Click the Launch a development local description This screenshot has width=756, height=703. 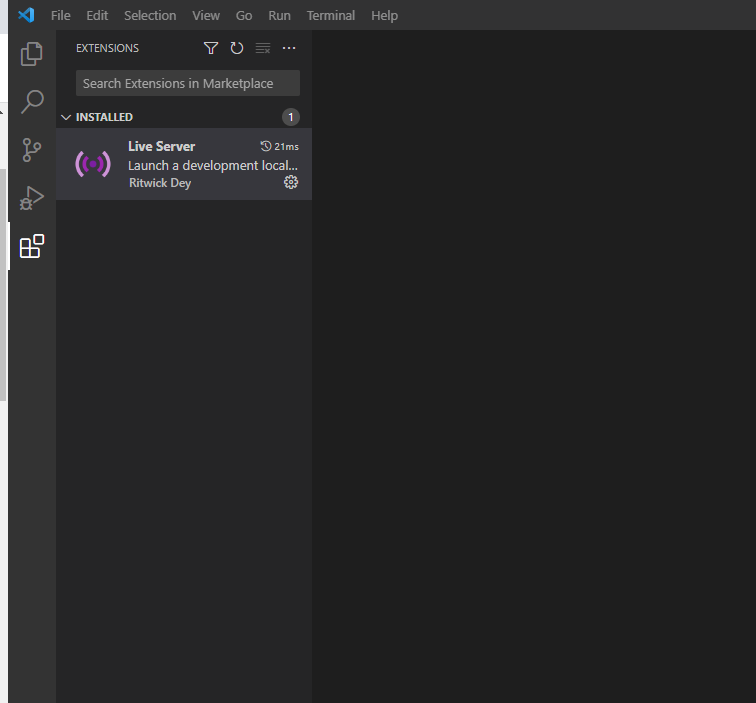click(x=213, y=165)
